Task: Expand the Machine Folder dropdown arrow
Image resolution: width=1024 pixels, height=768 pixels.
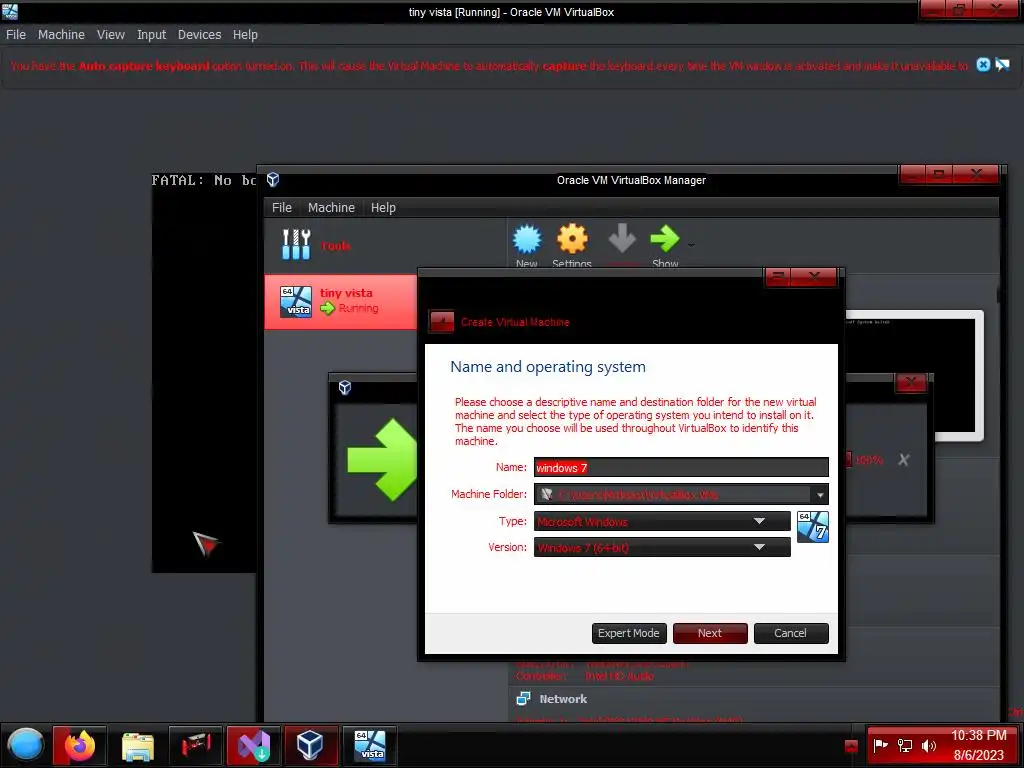Action: pos(820,495)
